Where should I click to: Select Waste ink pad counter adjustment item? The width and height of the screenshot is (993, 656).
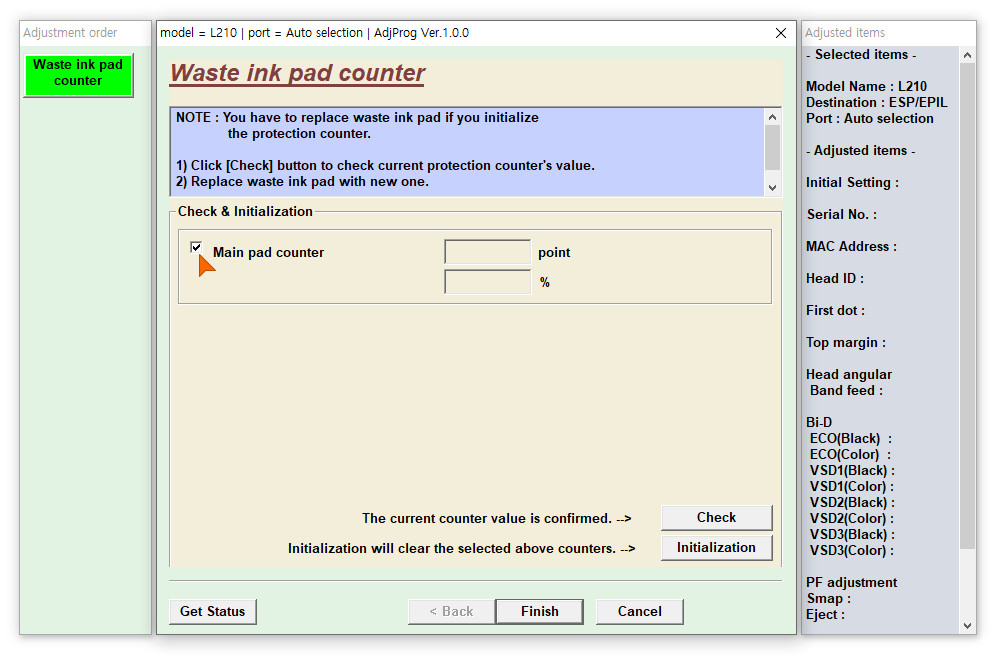pos(78,75)
